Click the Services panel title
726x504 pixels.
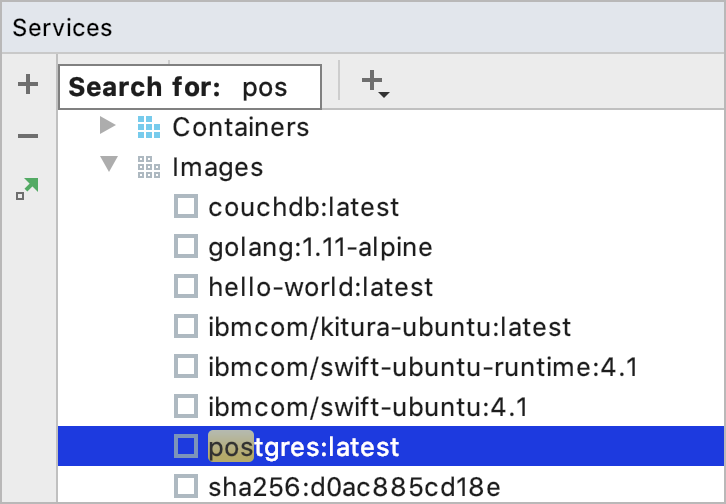click(63, 28)
